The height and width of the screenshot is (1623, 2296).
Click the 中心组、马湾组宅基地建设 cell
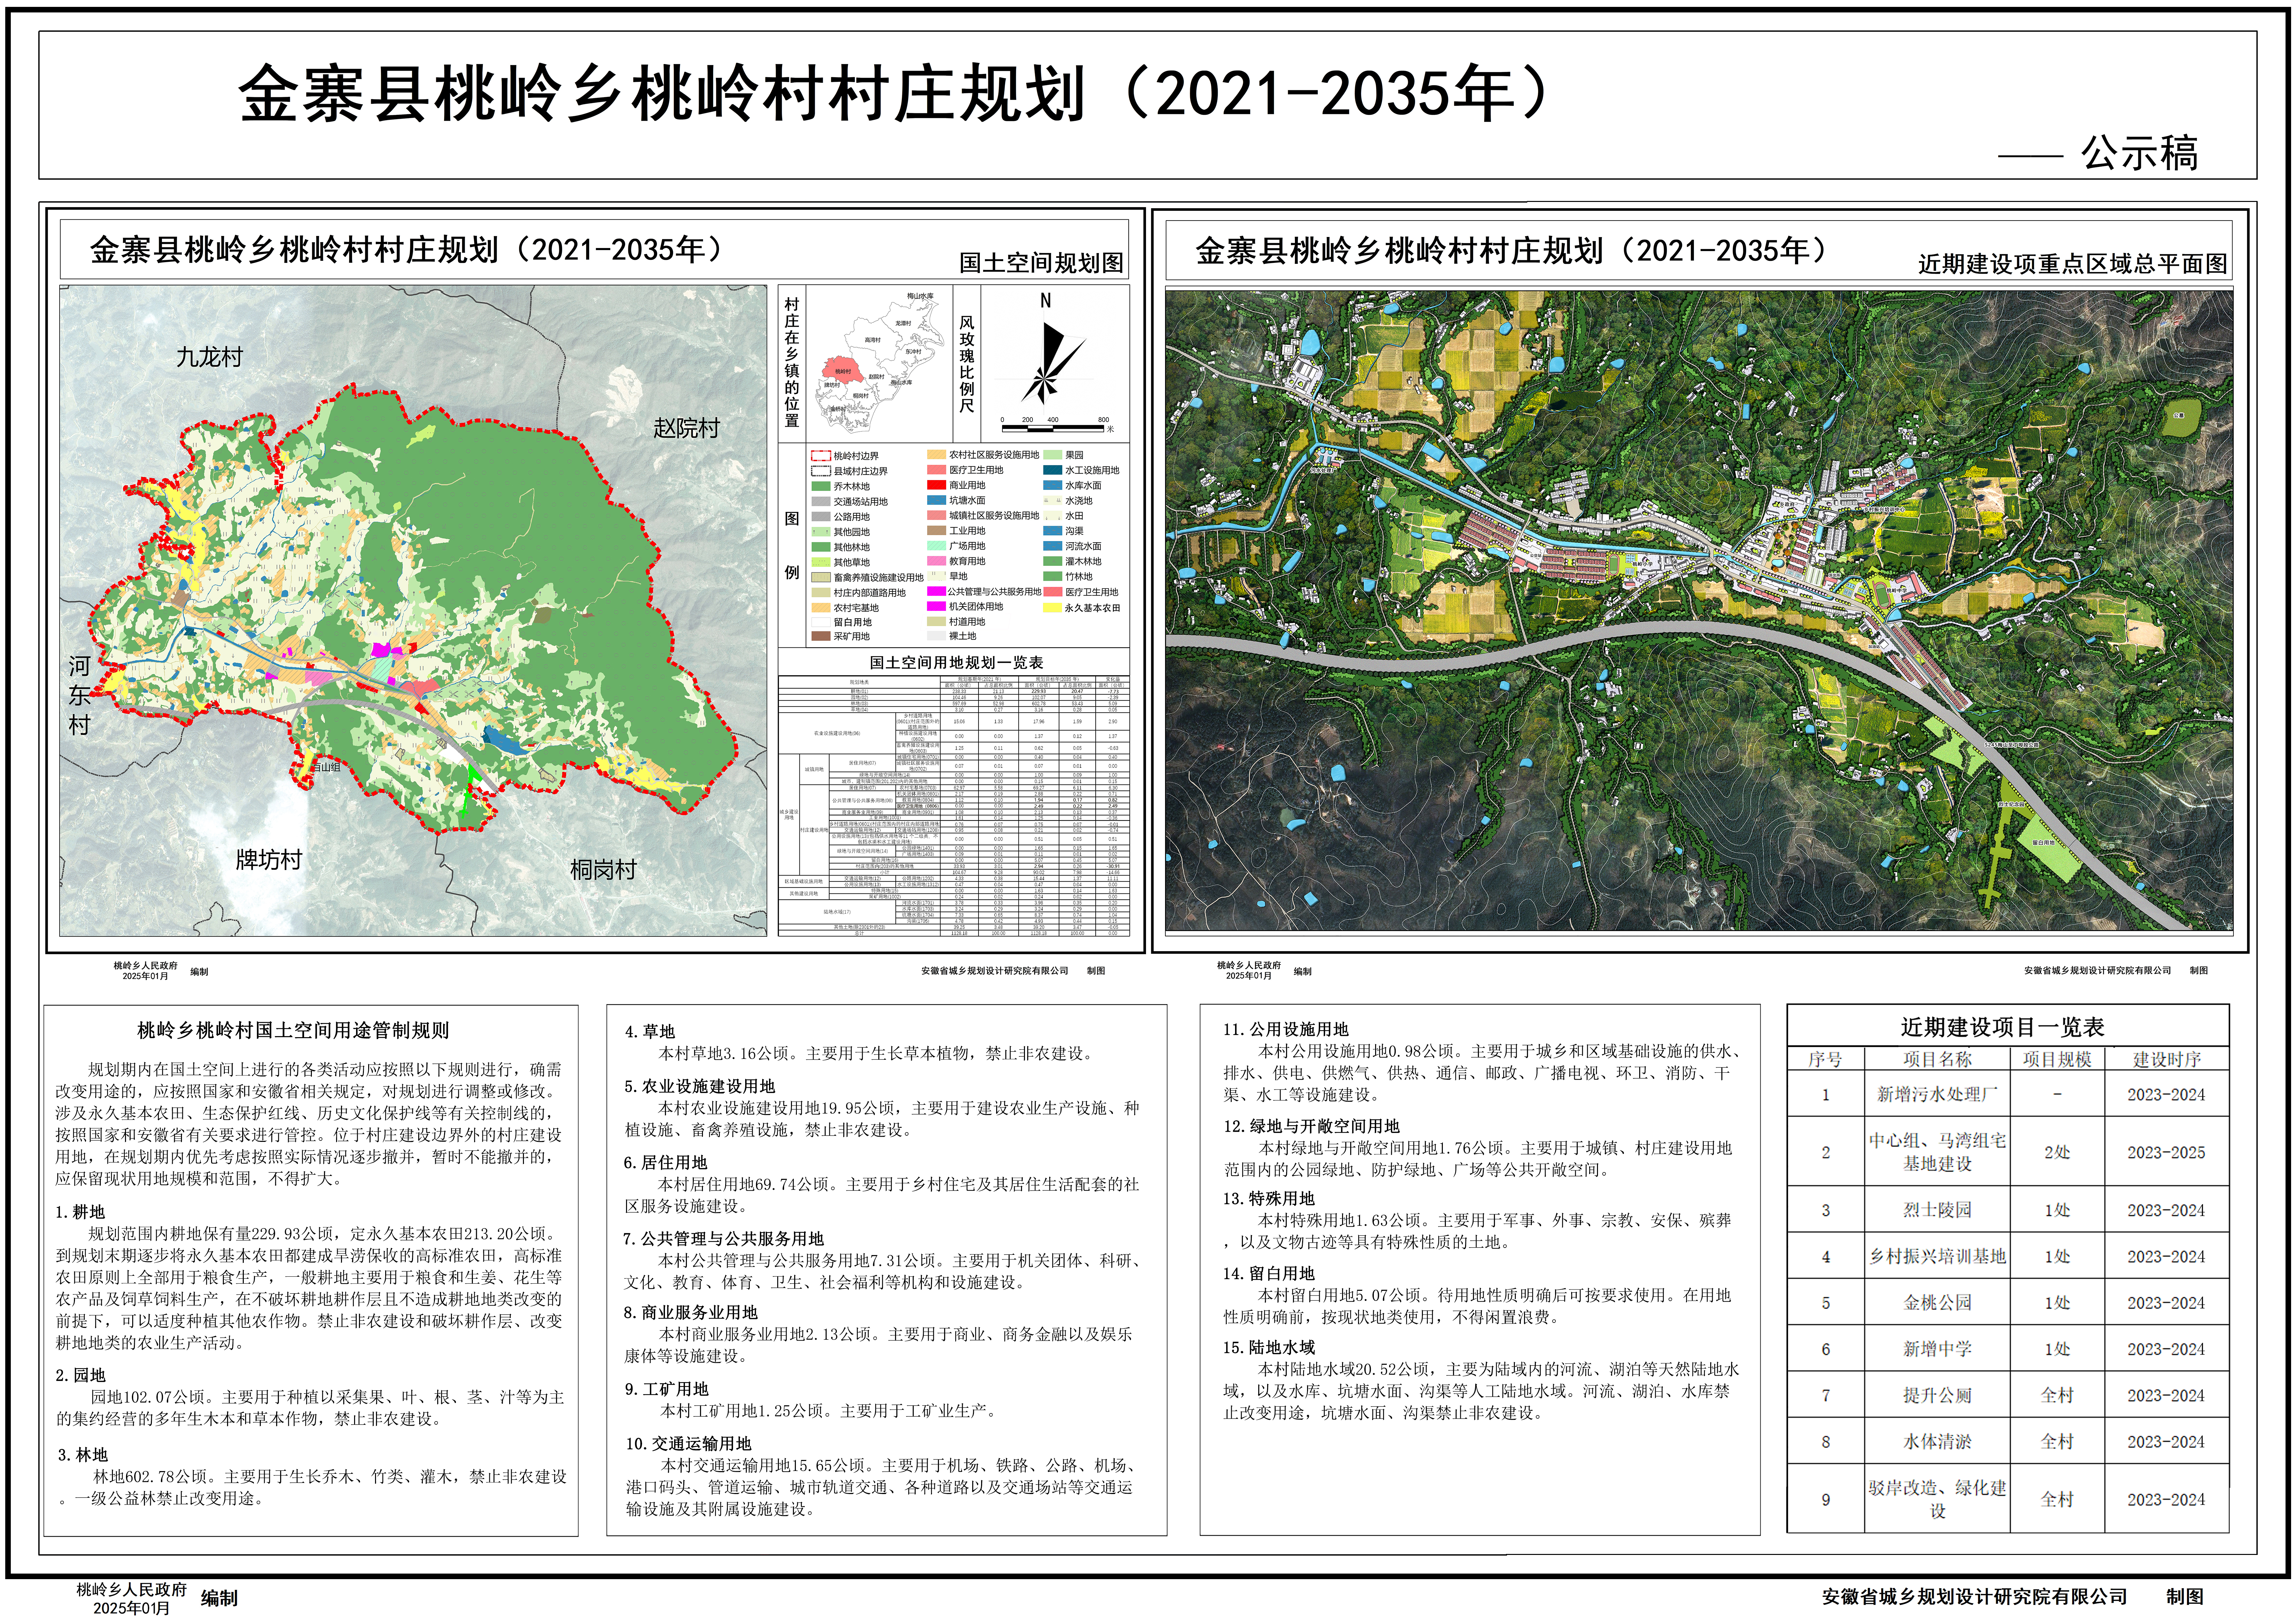[1937, 1152]
